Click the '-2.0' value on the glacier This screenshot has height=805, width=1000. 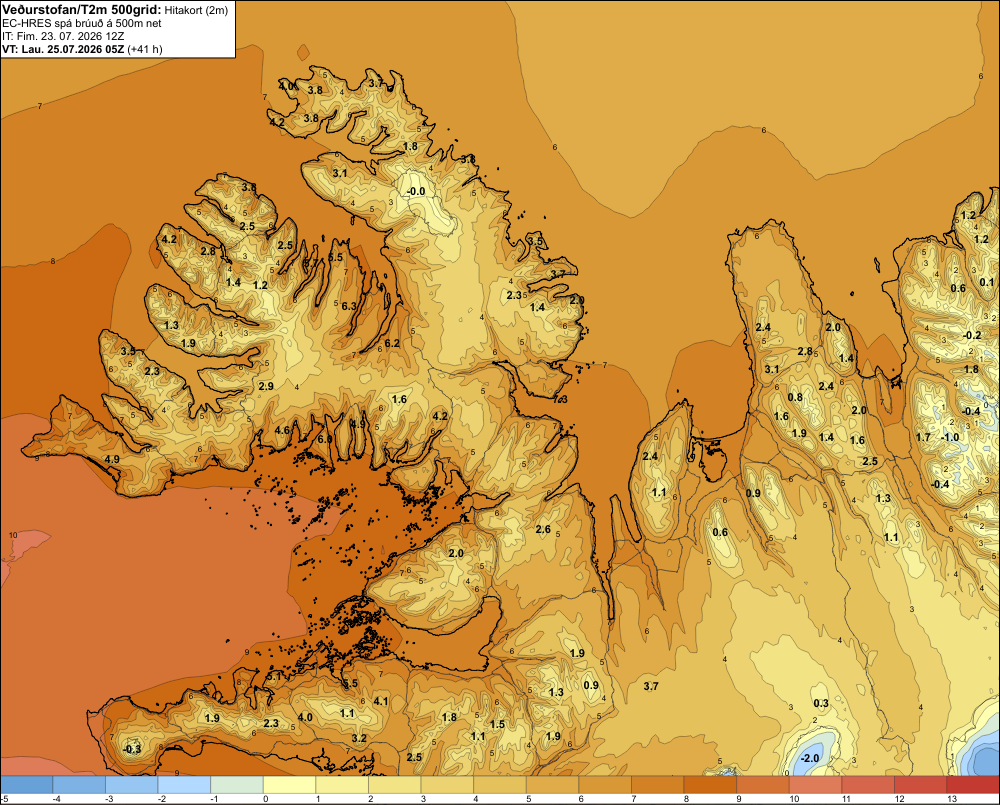pos(809,758)
